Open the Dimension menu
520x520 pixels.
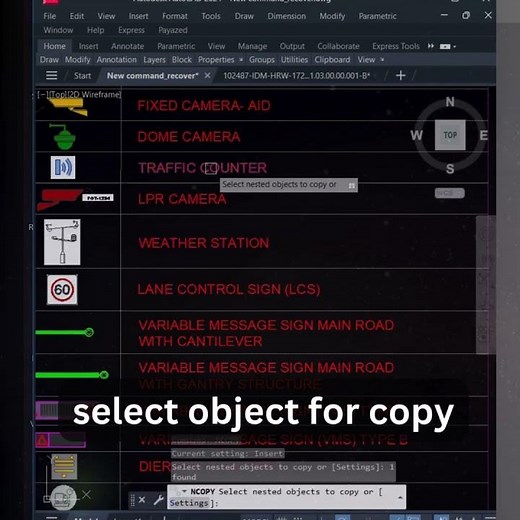286,16
